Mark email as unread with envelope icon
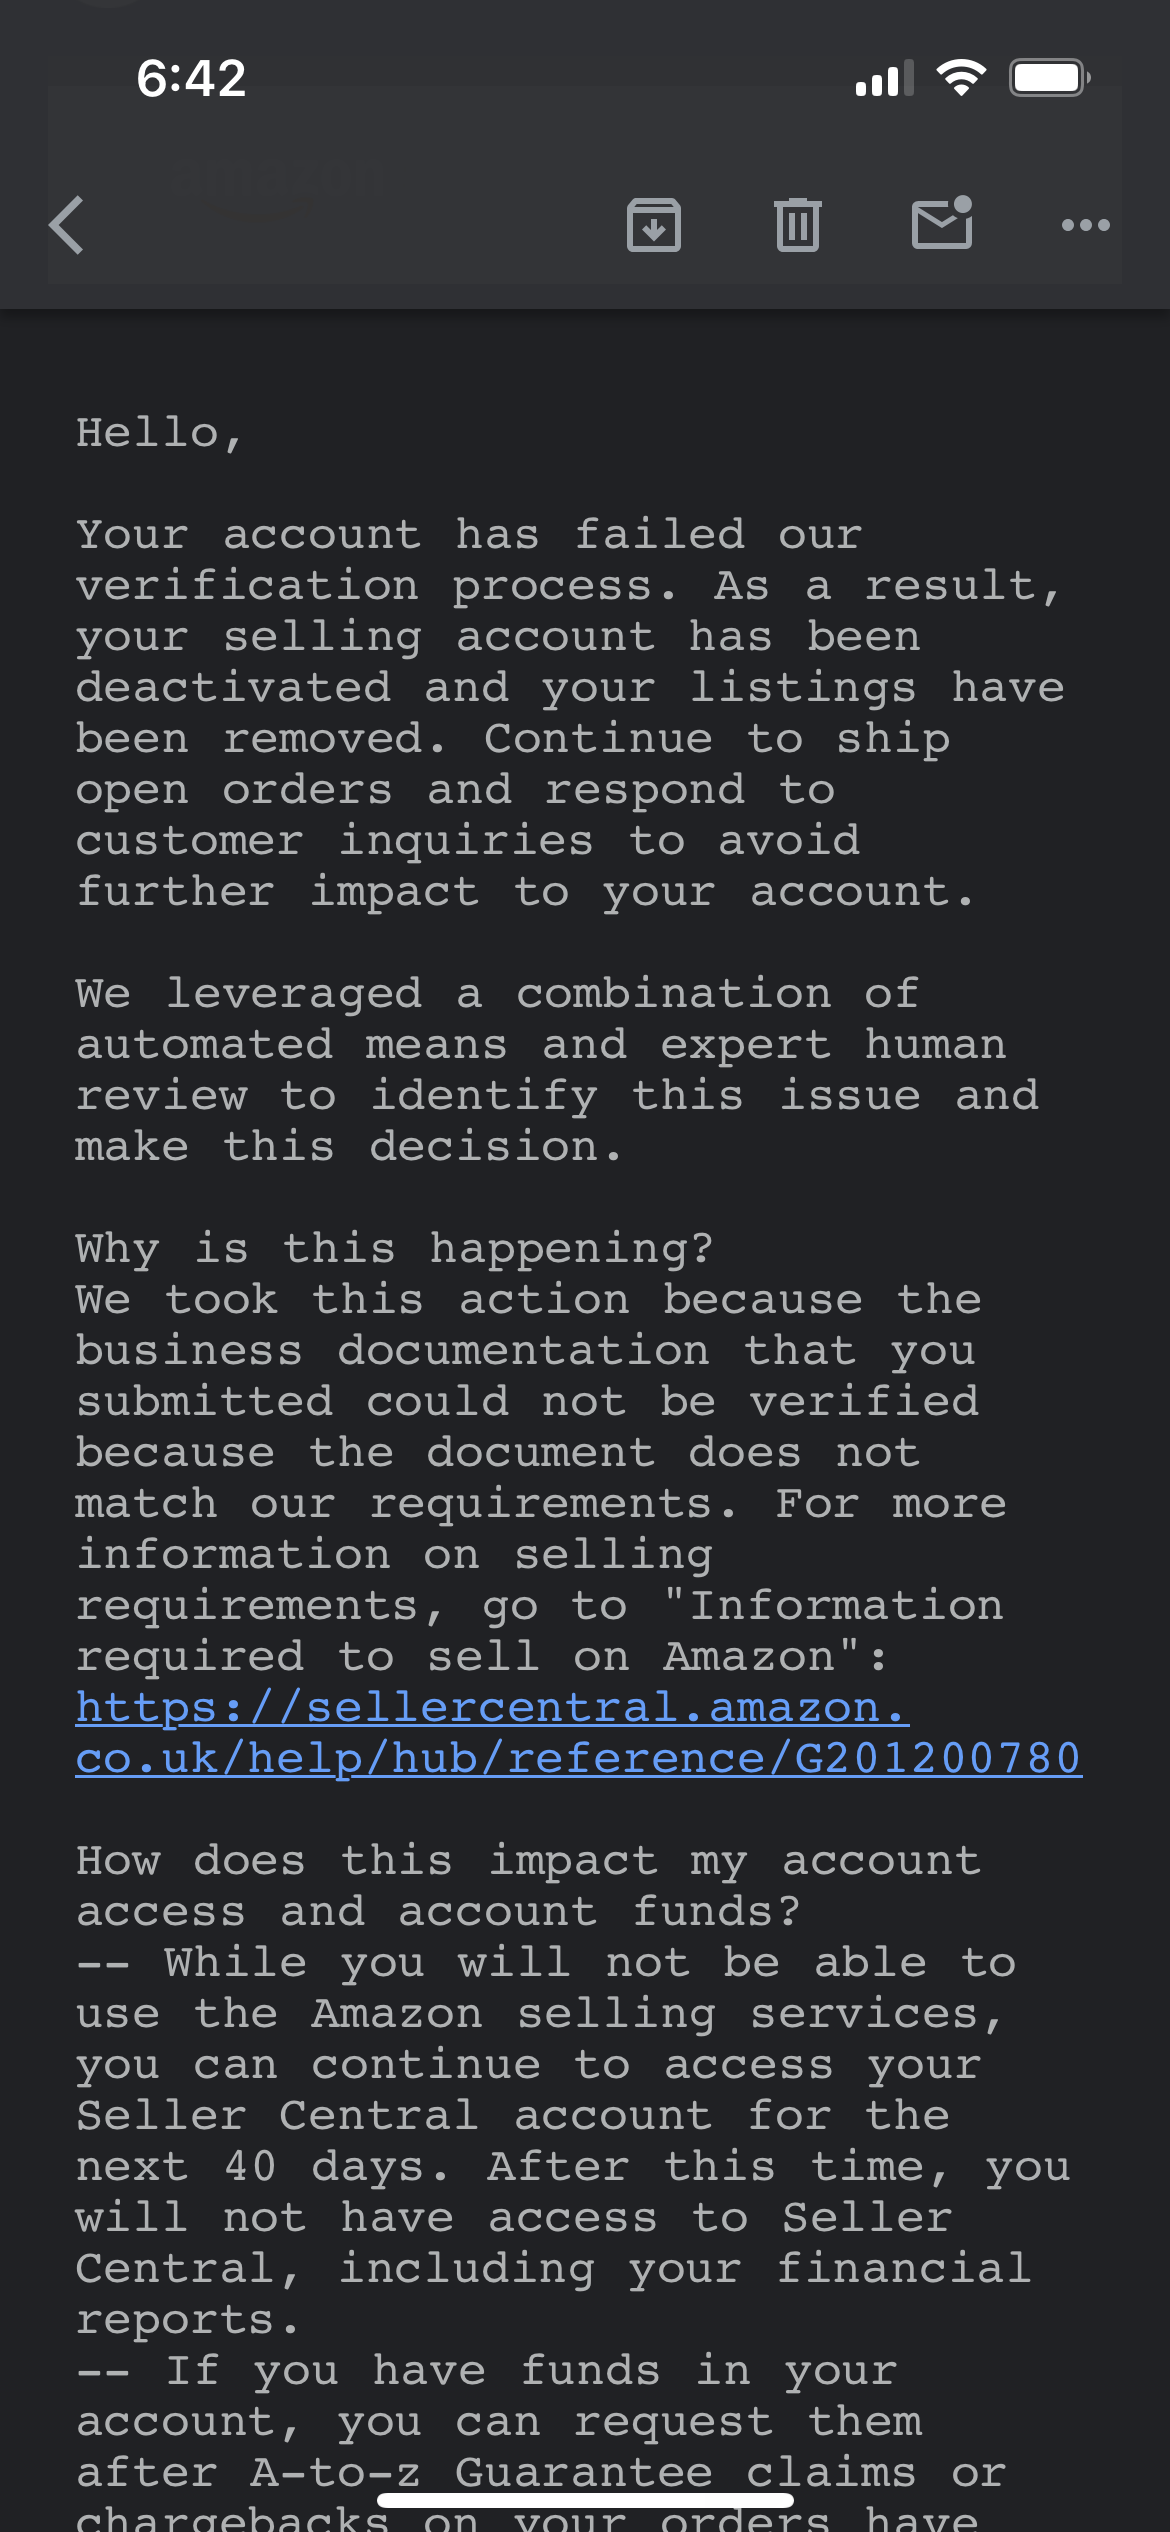 [942, 222]
